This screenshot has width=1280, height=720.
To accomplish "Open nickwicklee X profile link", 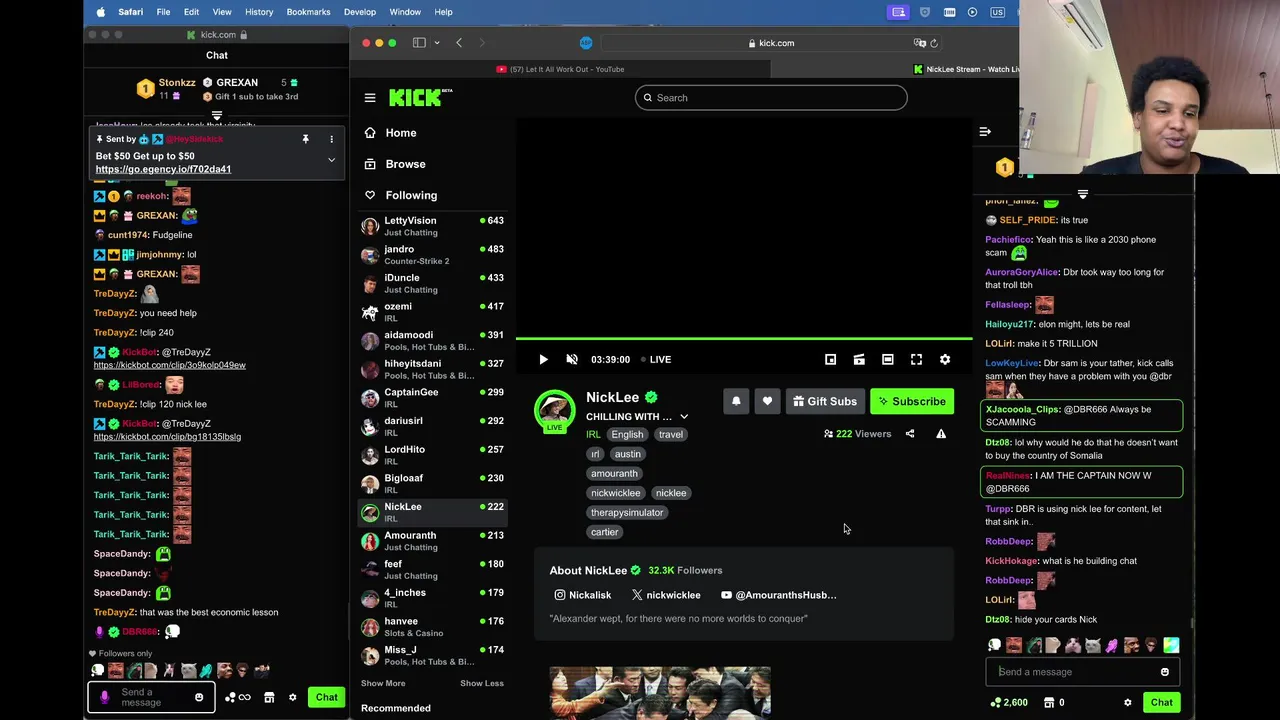I will click(x=666, y=595).
